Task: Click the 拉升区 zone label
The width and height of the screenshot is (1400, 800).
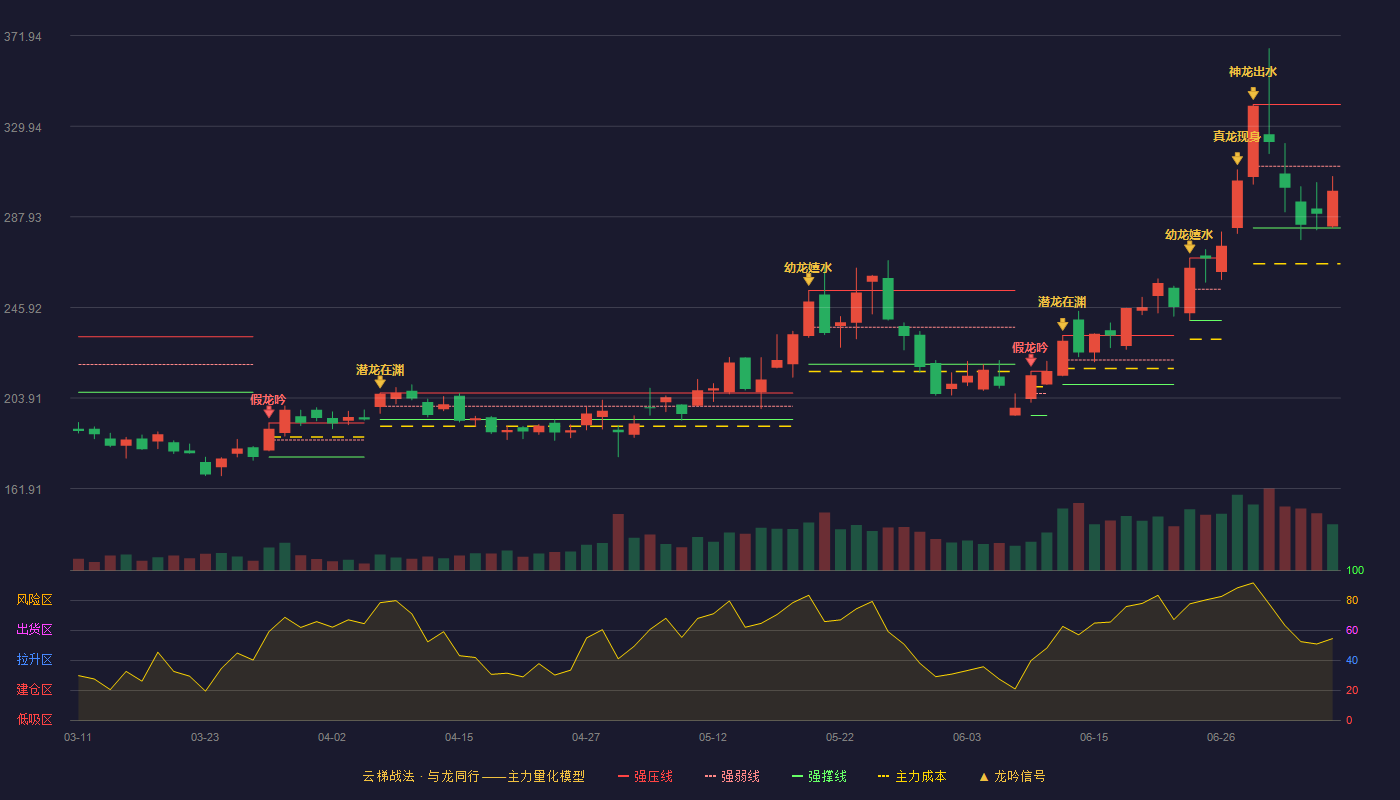Action: [34, 660]
